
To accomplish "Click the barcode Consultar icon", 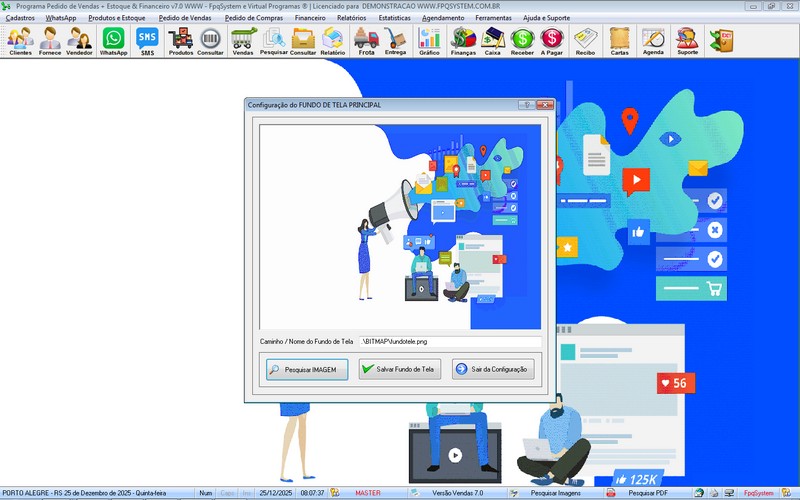I will coord(210,41).
